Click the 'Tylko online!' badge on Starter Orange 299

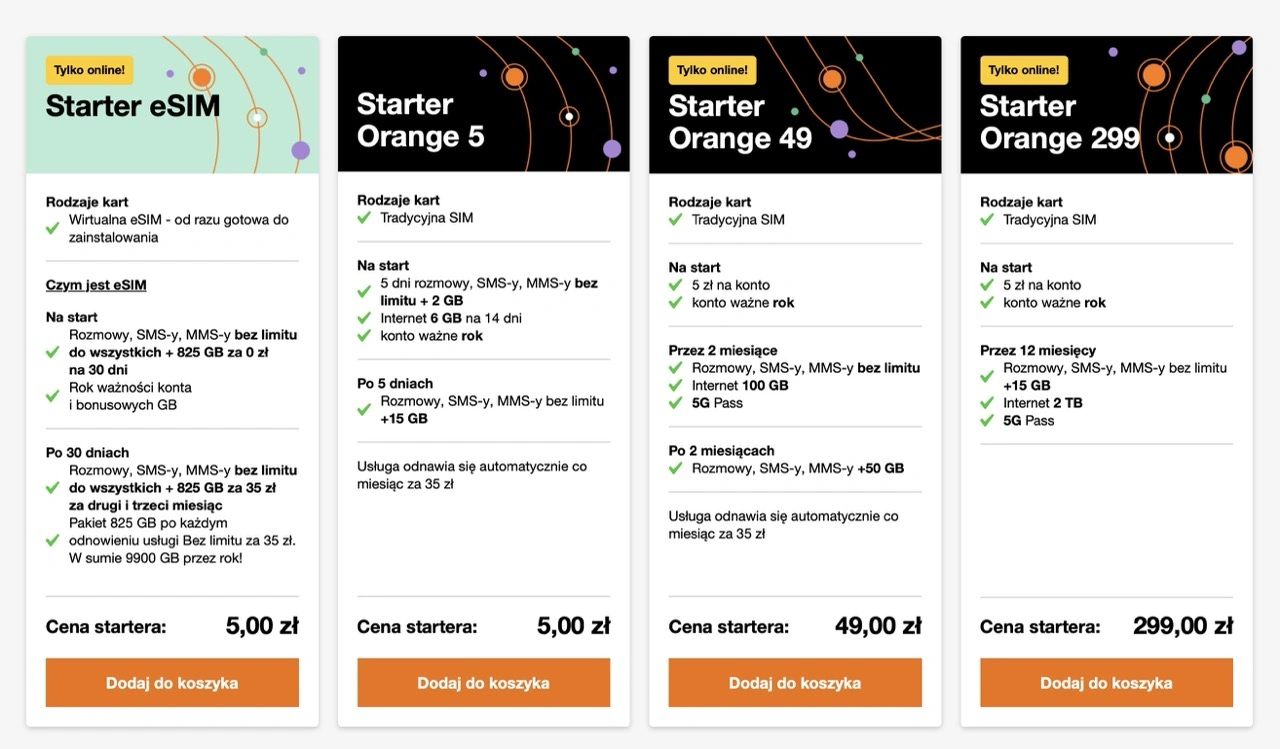[x=1024, y=70]
